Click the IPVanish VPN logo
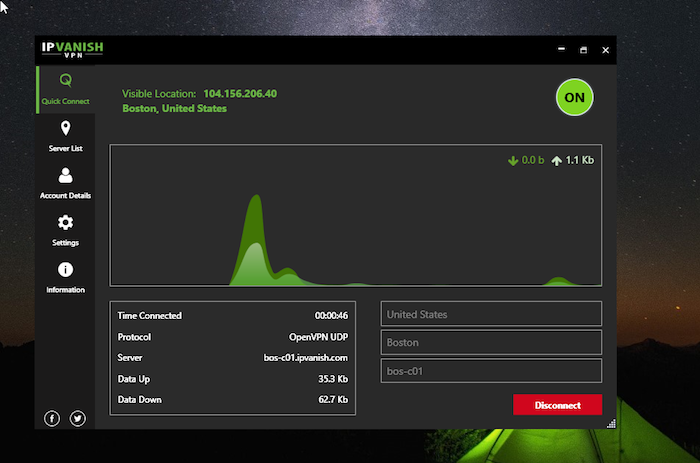 click(72, 50)
